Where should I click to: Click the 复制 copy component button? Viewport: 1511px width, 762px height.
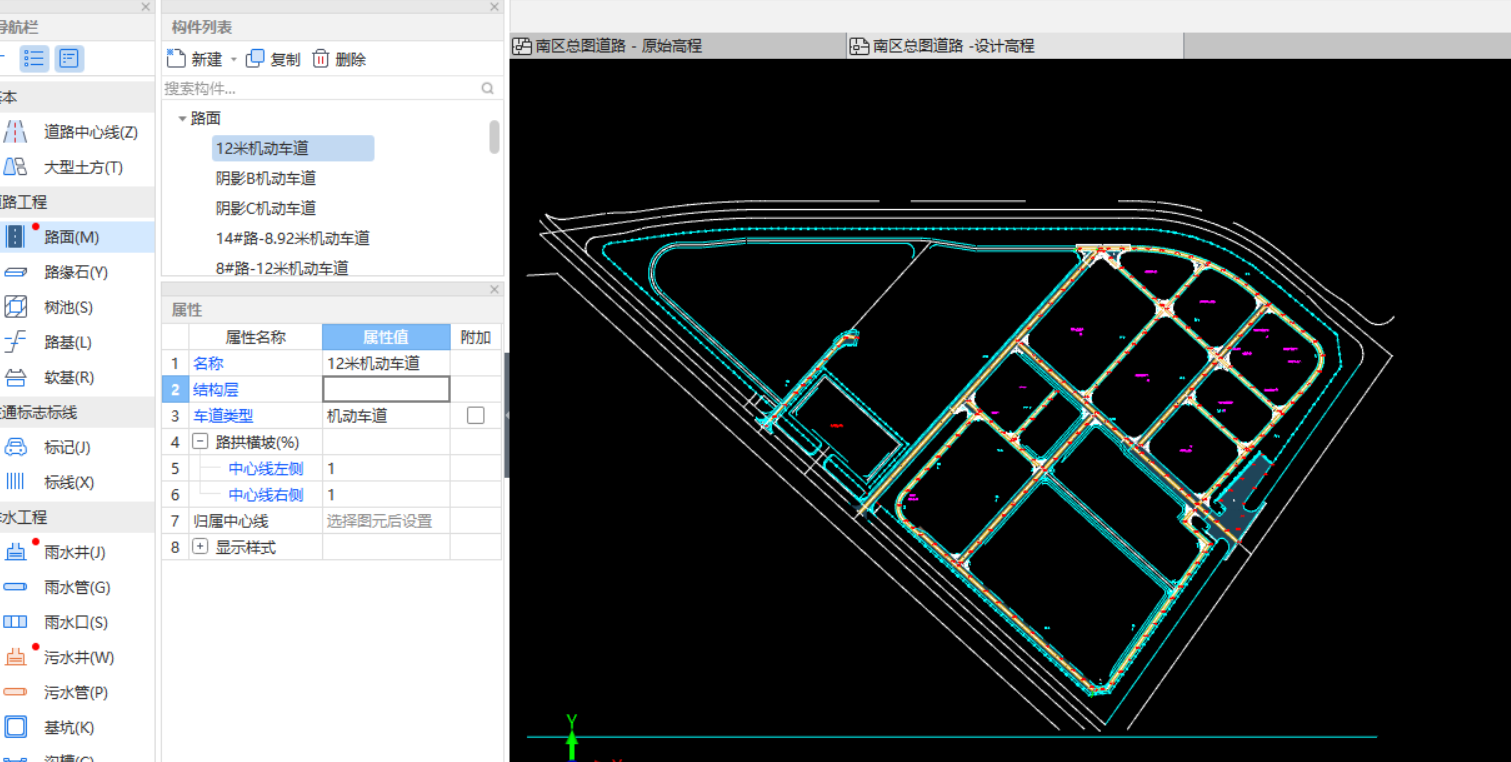click(273, 59)
